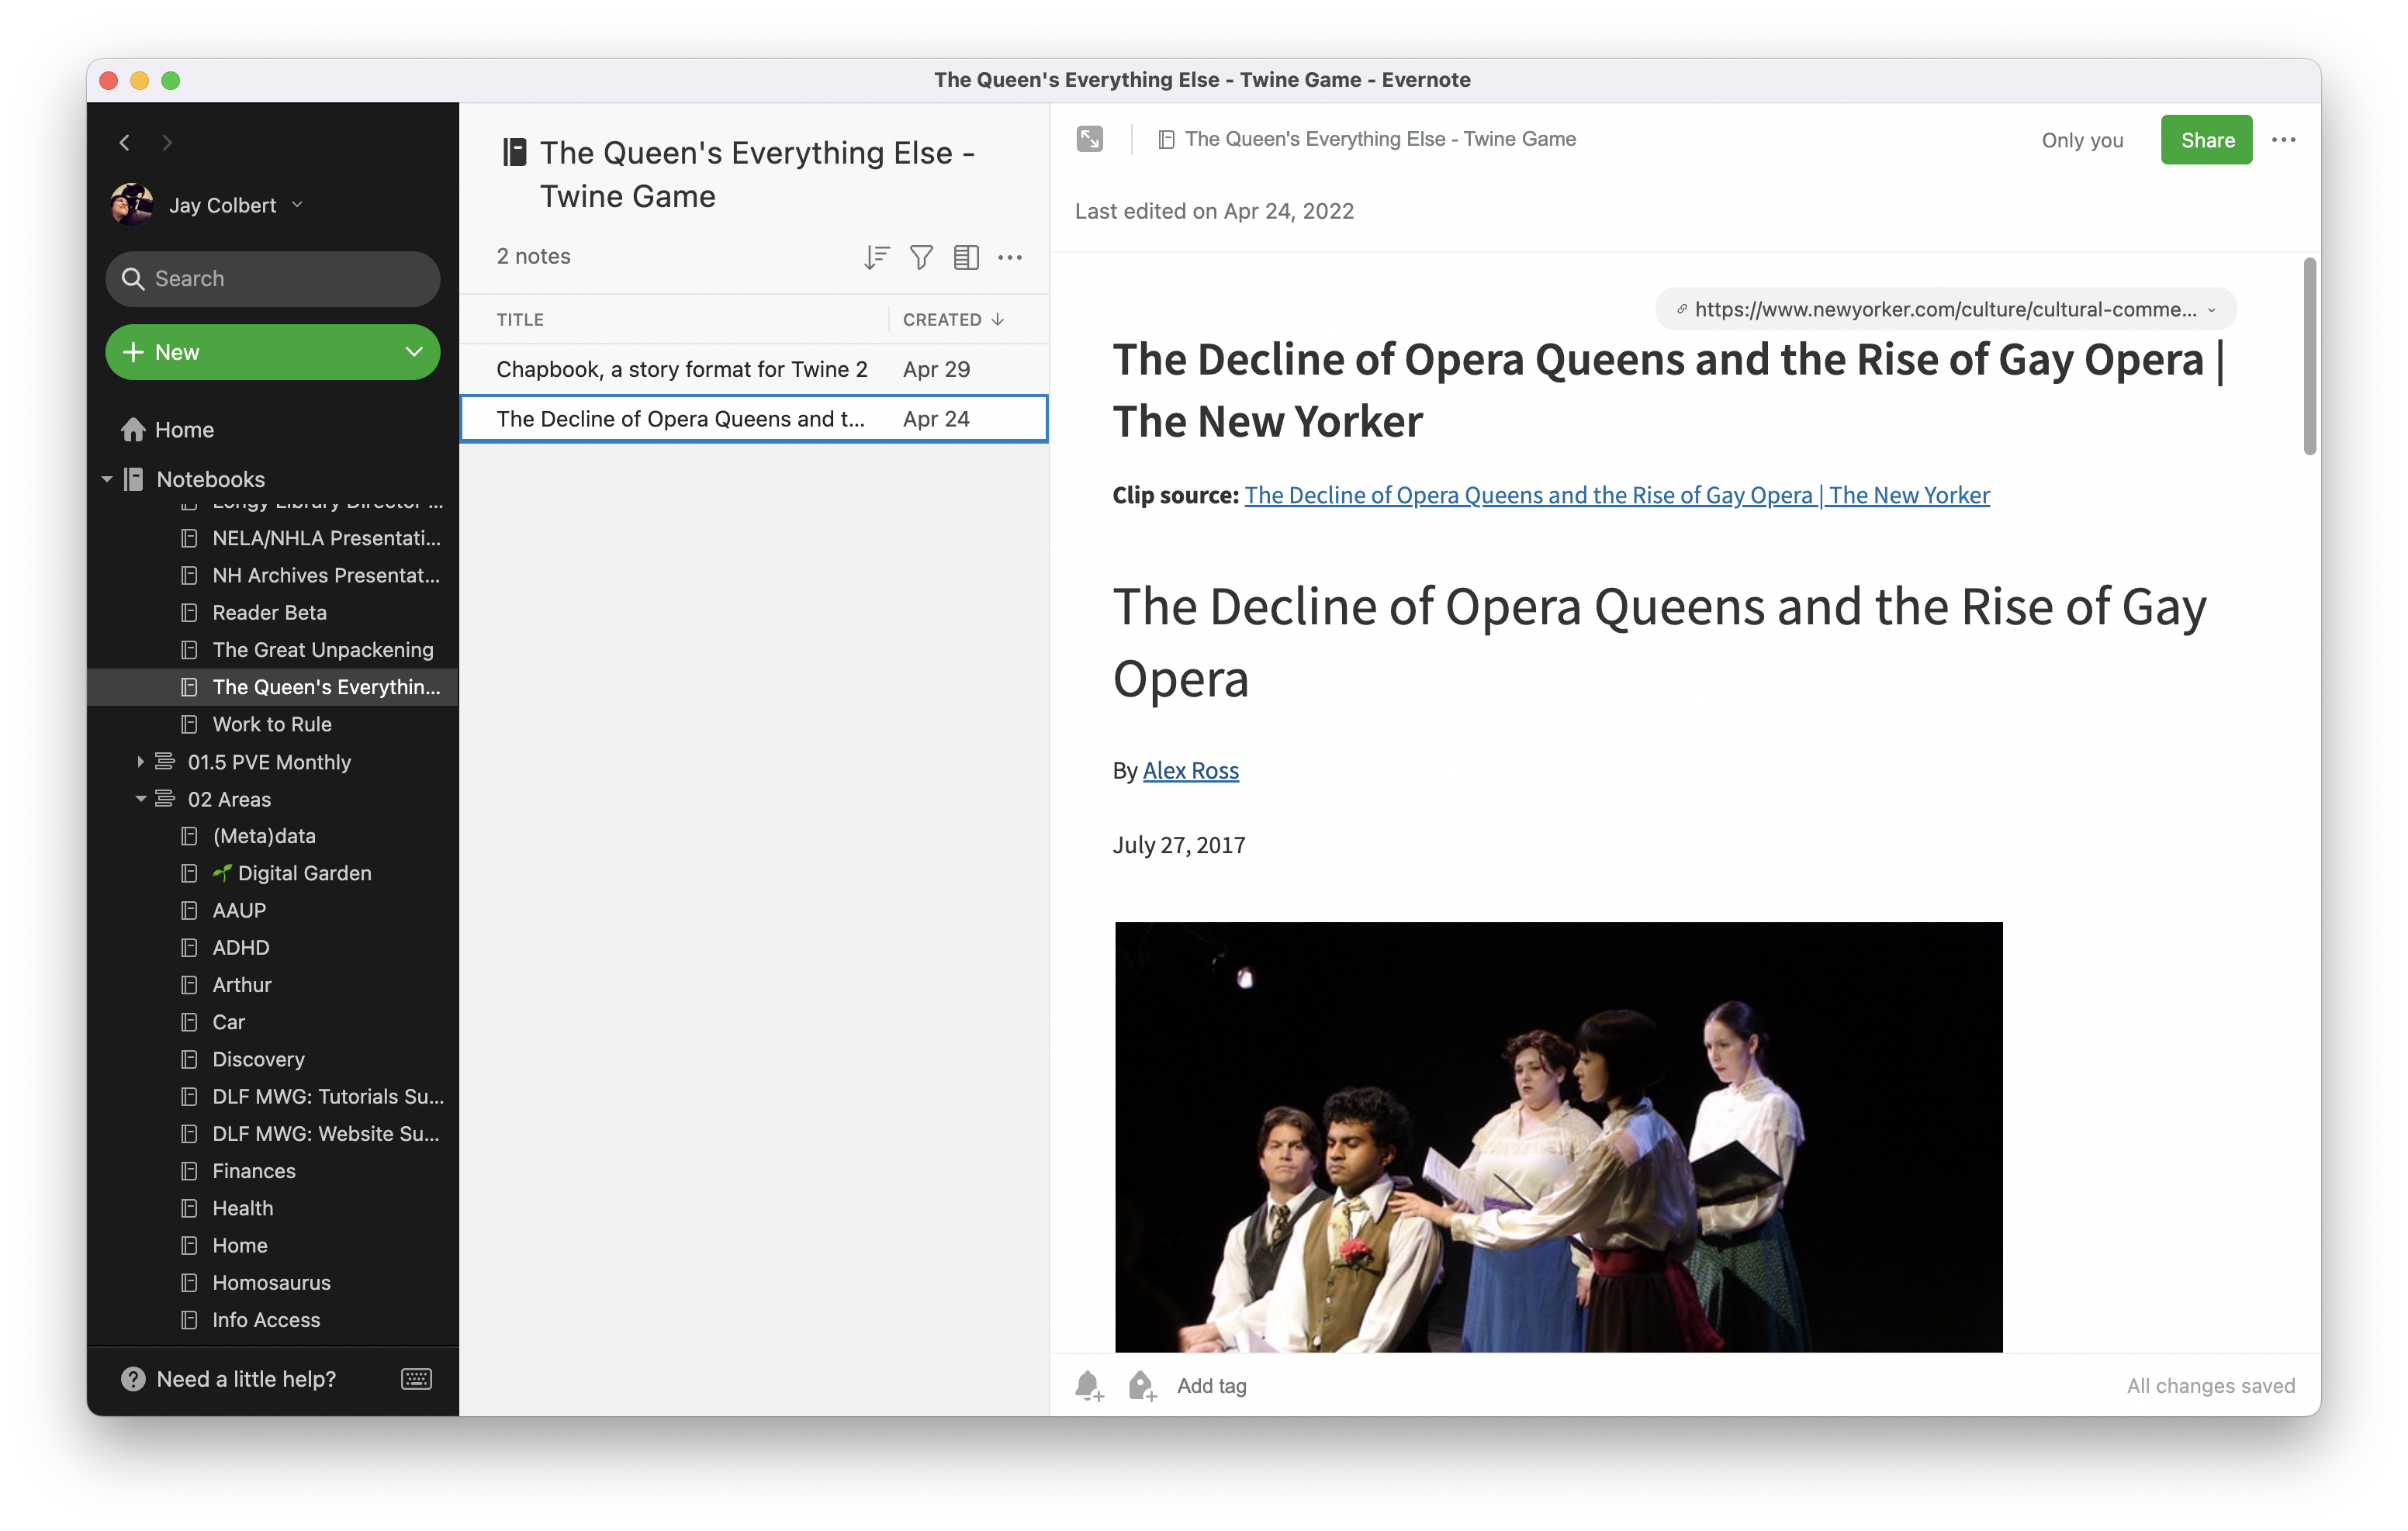Change the note list view layout icon
Screen dimensions: 2408x1531
click(965, 257)
